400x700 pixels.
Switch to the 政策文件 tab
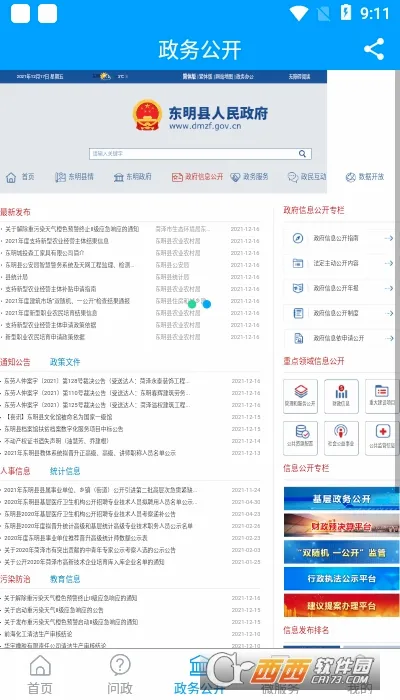click(x=65, y=362)
